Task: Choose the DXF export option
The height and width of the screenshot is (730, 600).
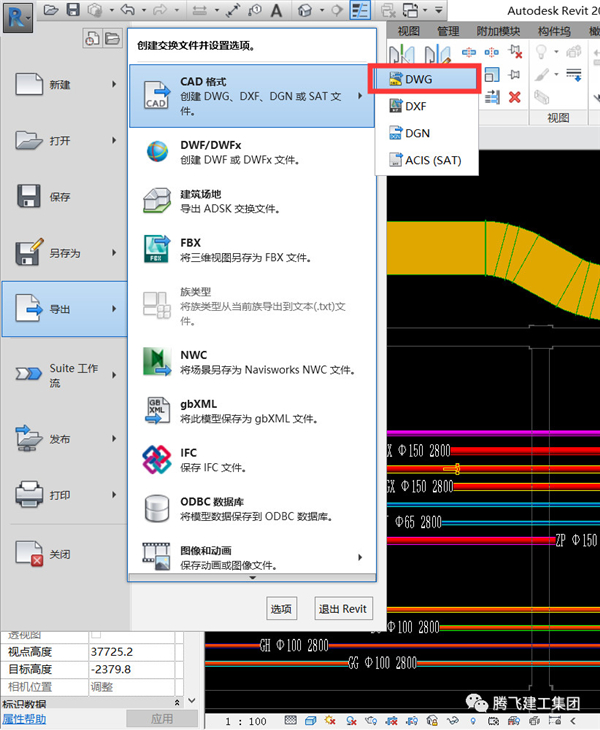Action: pos(417,105)
